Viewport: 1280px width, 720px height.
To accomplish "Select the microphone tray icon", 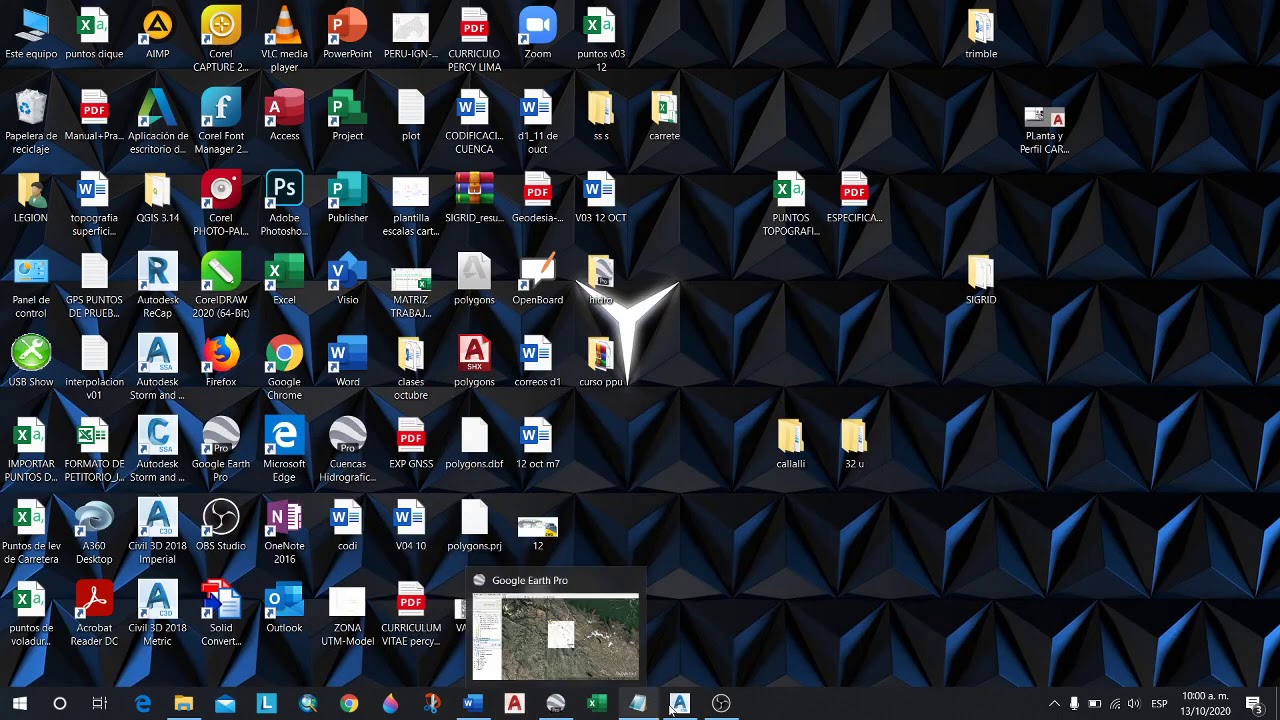I will pyautogui.click(x=1074, y=704).
